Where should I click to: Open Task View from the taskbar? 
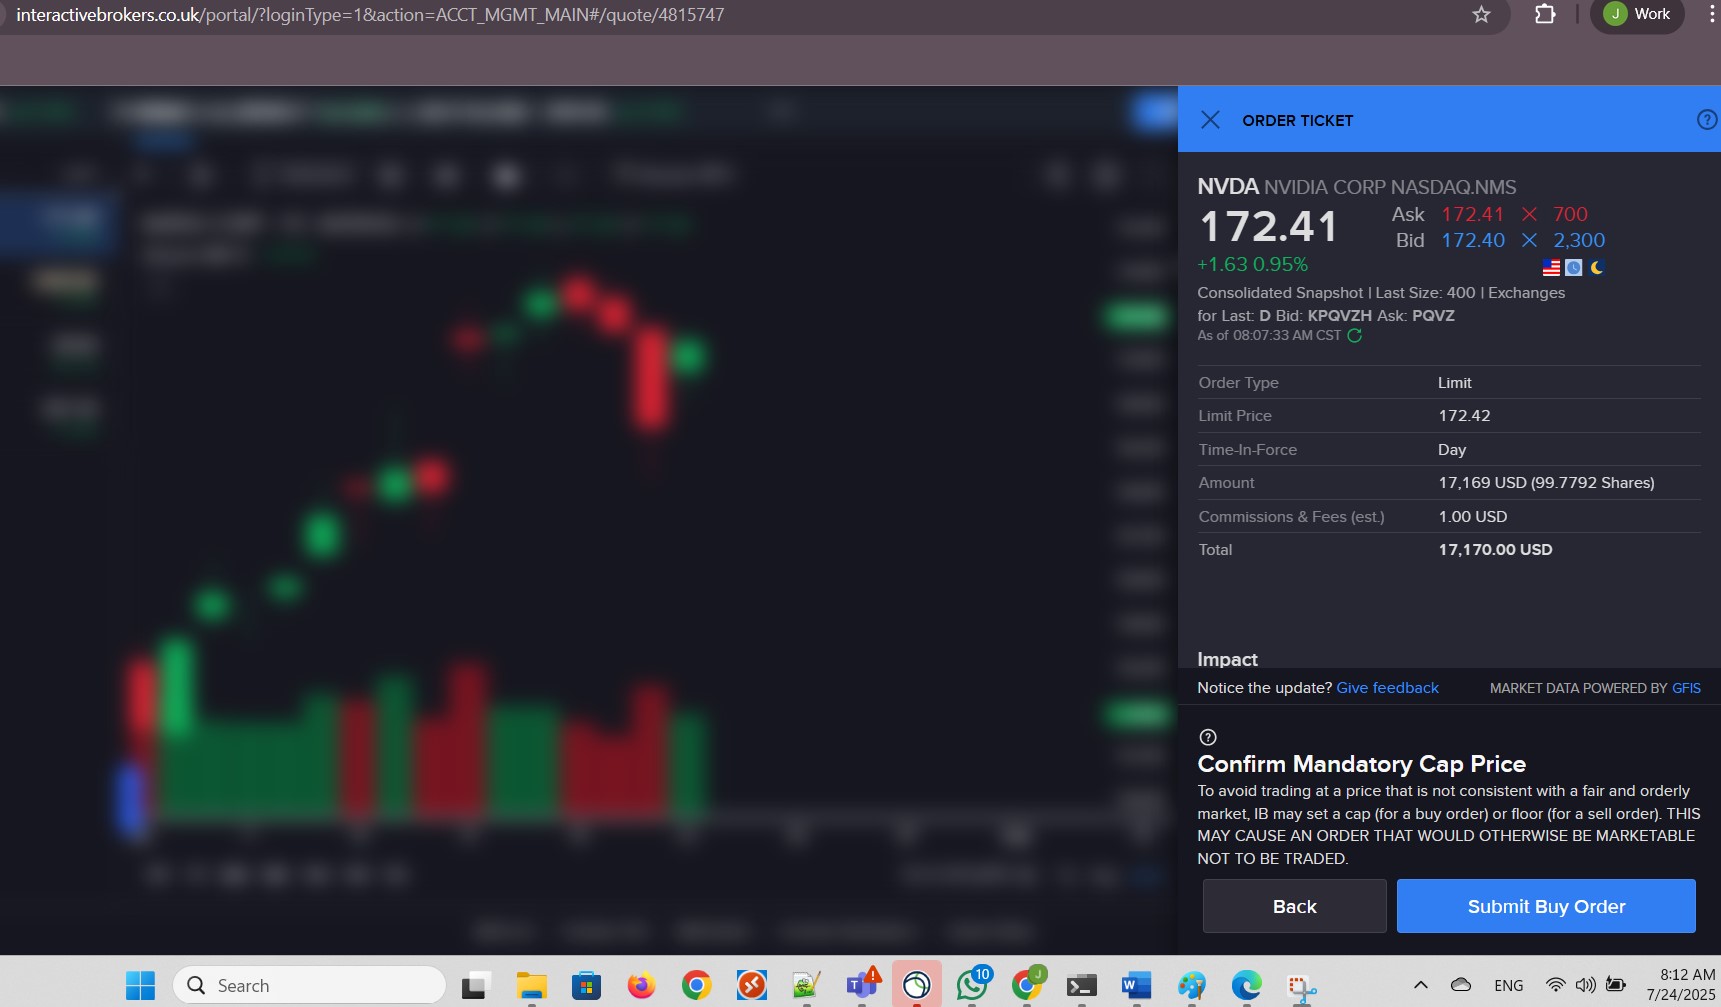coord(476,986)
